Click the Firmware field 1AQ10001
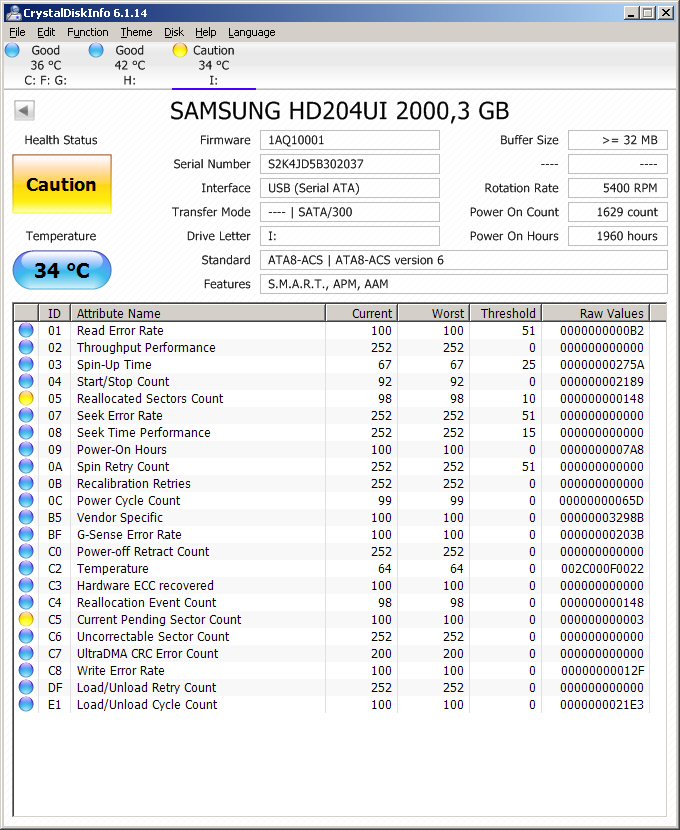680x830 pixels. 350,140
